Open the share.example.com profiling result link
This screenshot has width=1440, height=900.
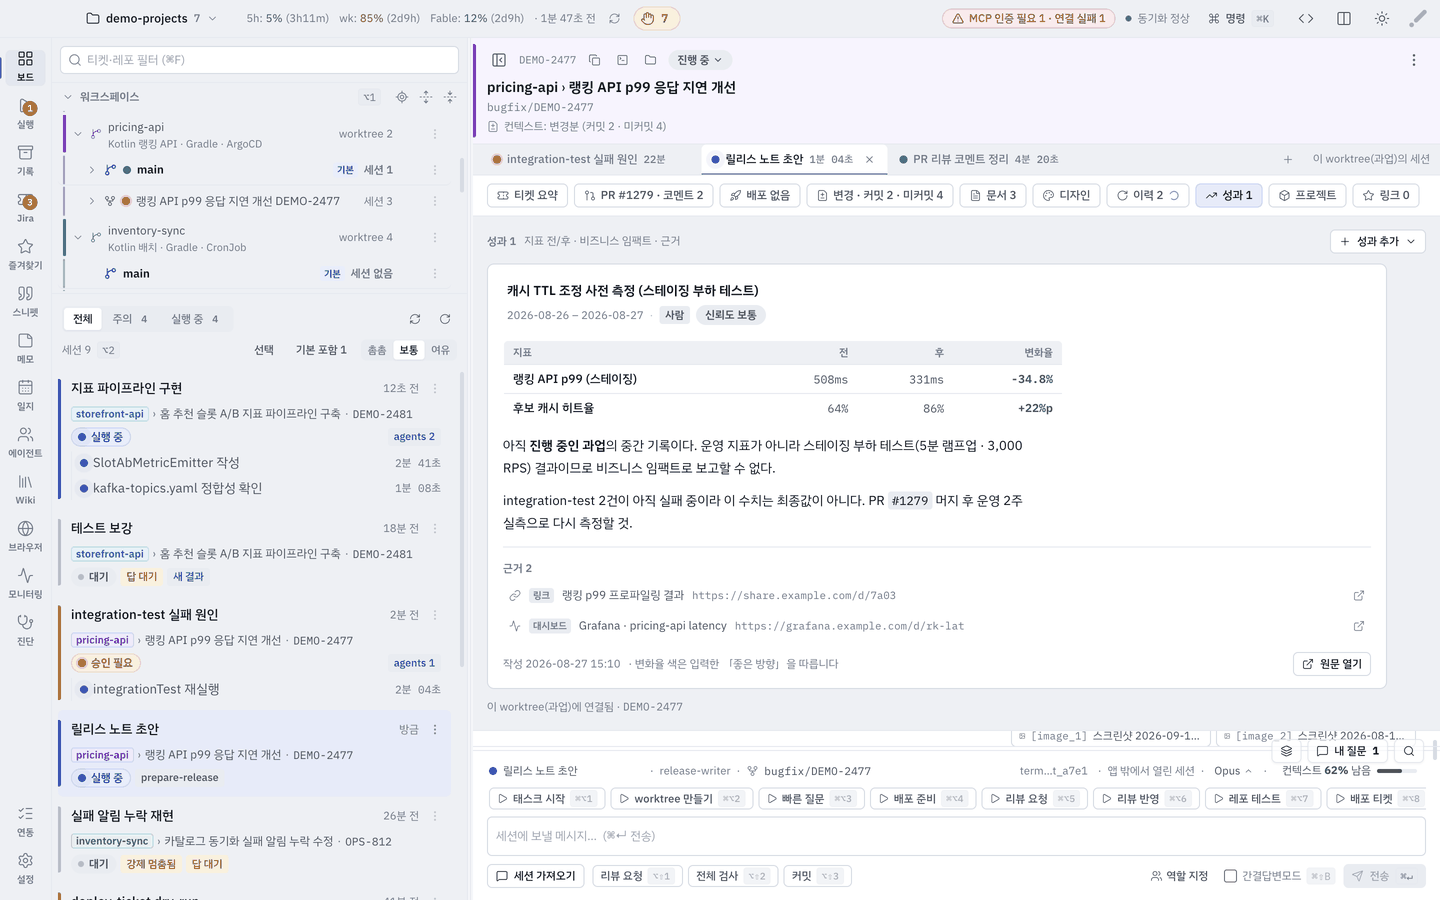[x=794, y=596]
